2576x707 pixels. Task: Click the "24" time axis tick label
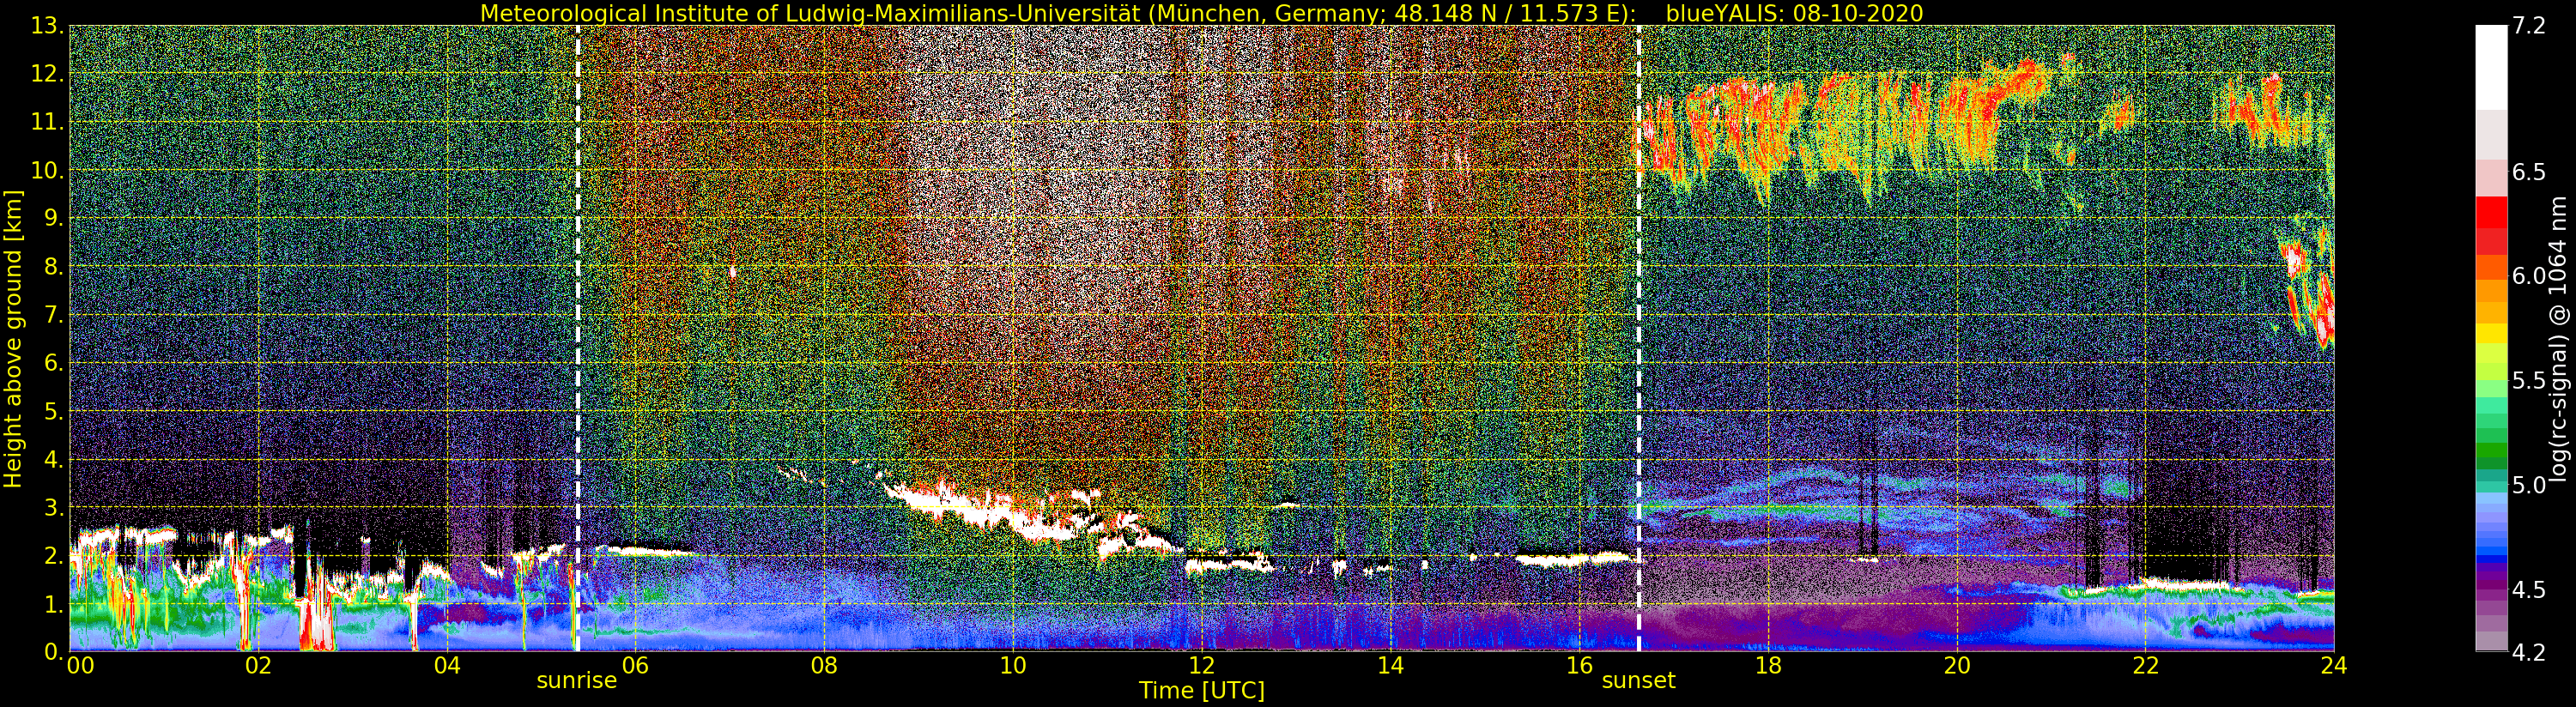[x=2334, y=666]
